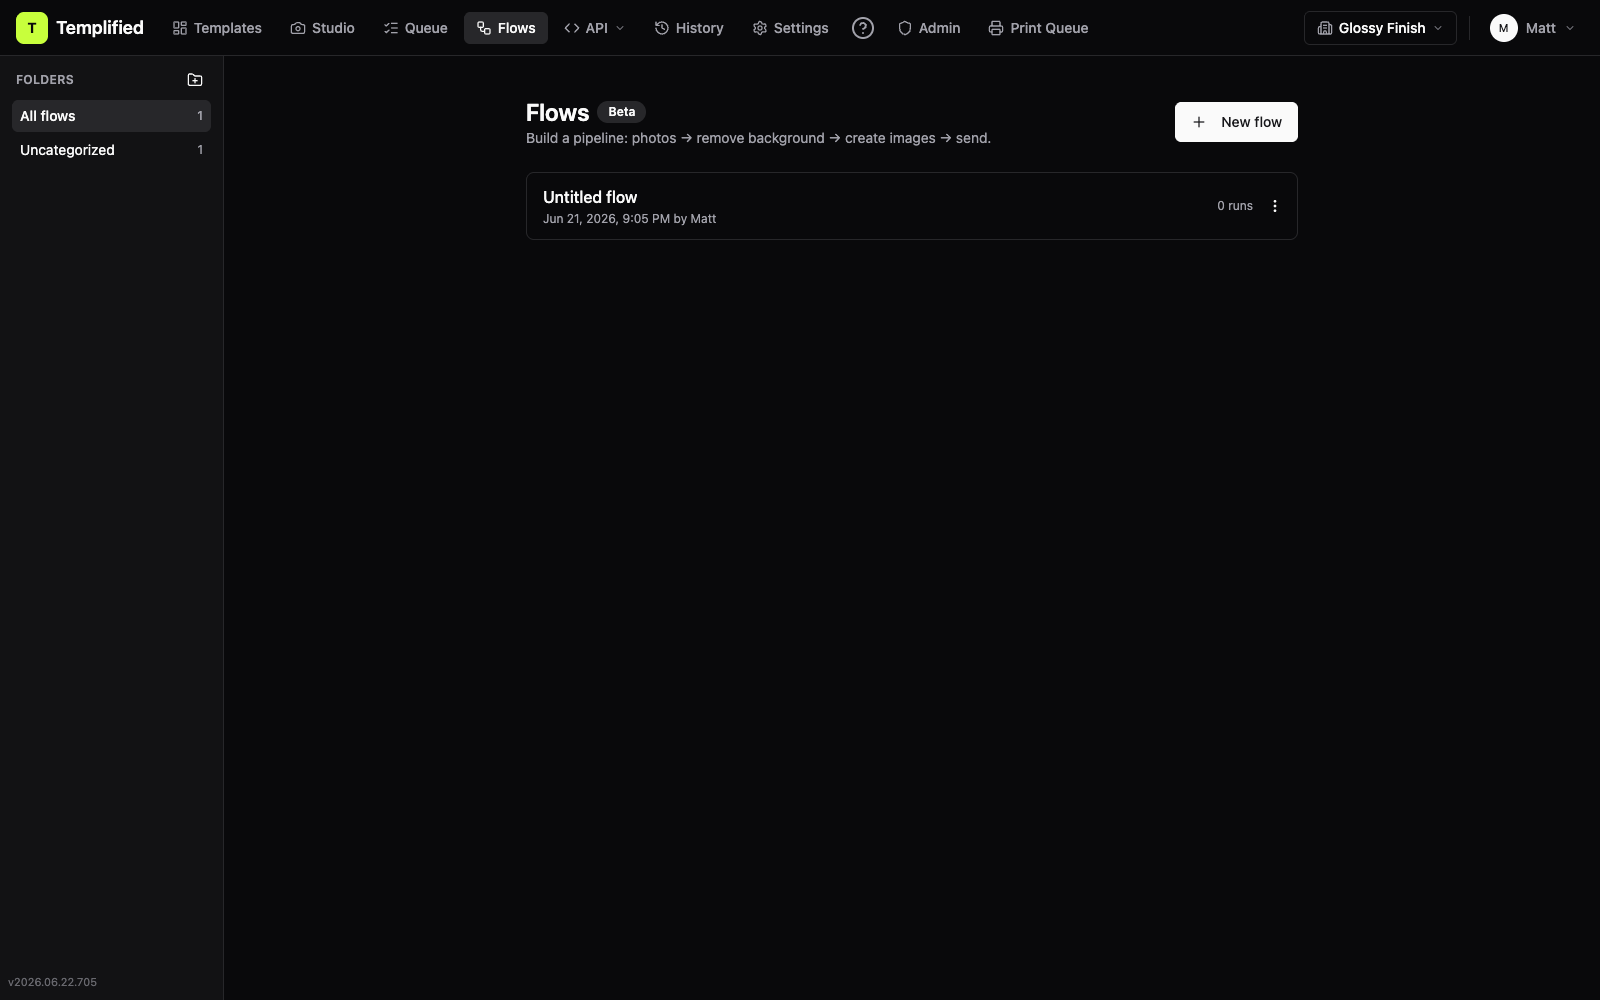Click the 0 runs label
This screenshot has height=1000, width=1600.
coord(1235,206)
